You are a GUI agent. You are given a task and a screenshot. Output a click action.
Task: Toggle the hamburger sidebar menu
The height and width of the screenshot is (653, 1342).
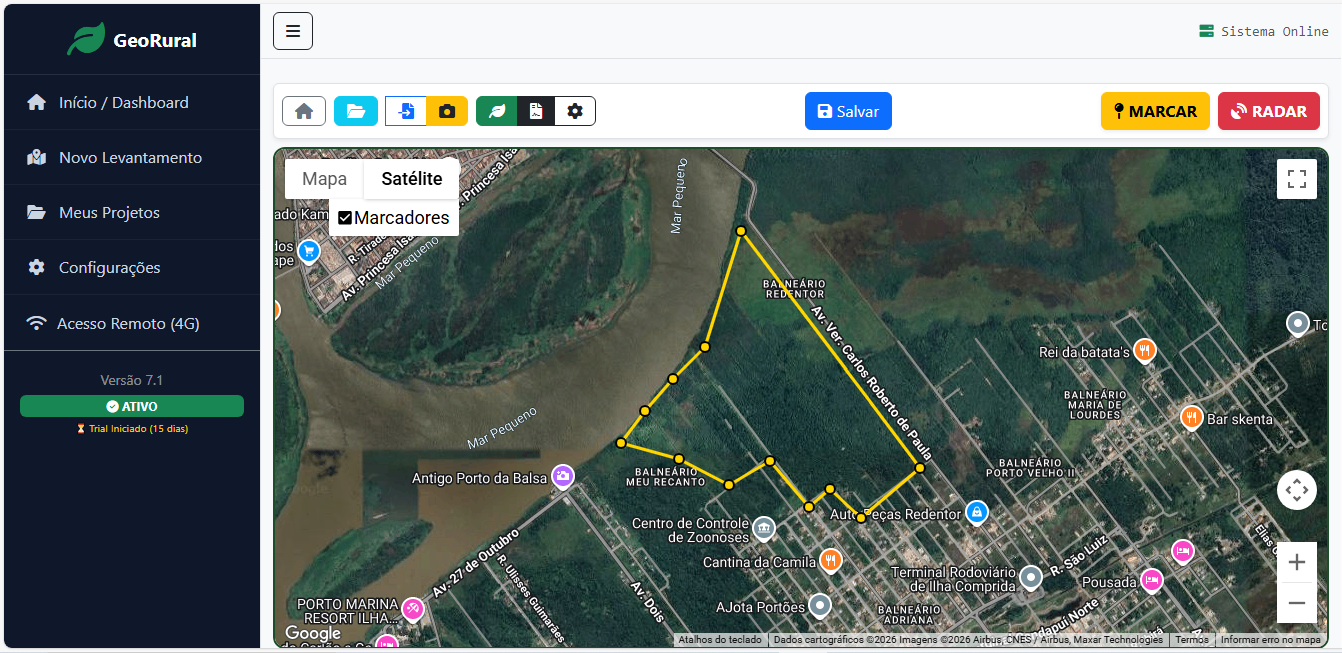293,31
